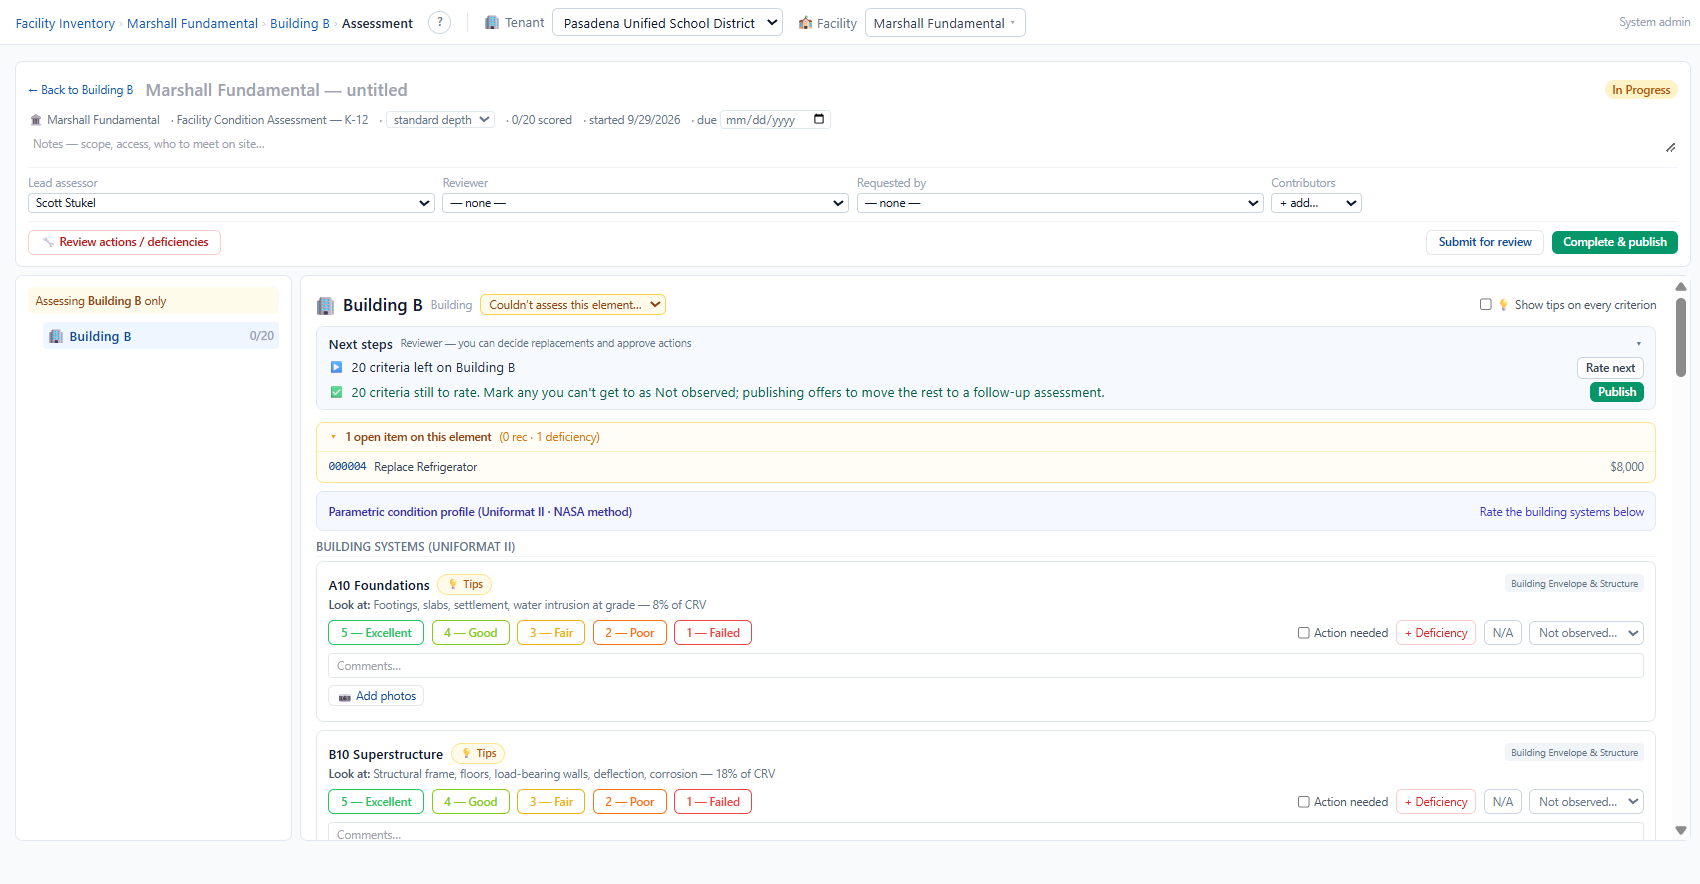
Task: Go to Facility Inventory breadcrumb
Action: (65, 23)
